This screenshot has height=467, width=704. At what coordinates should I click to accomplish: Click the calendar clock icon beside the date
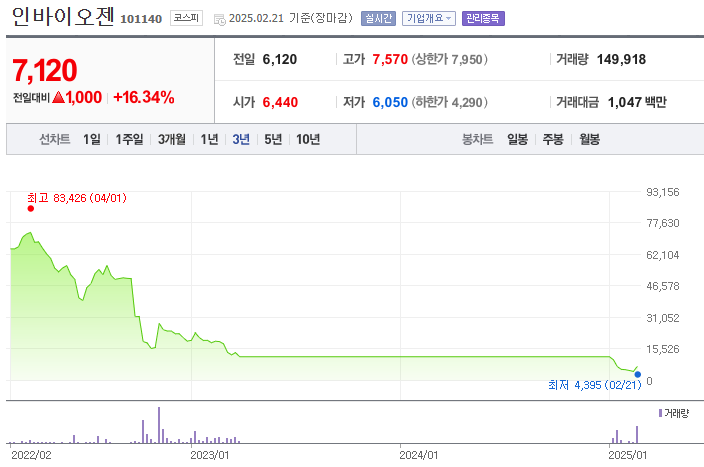pyautogui.click(x=220, y=19)
